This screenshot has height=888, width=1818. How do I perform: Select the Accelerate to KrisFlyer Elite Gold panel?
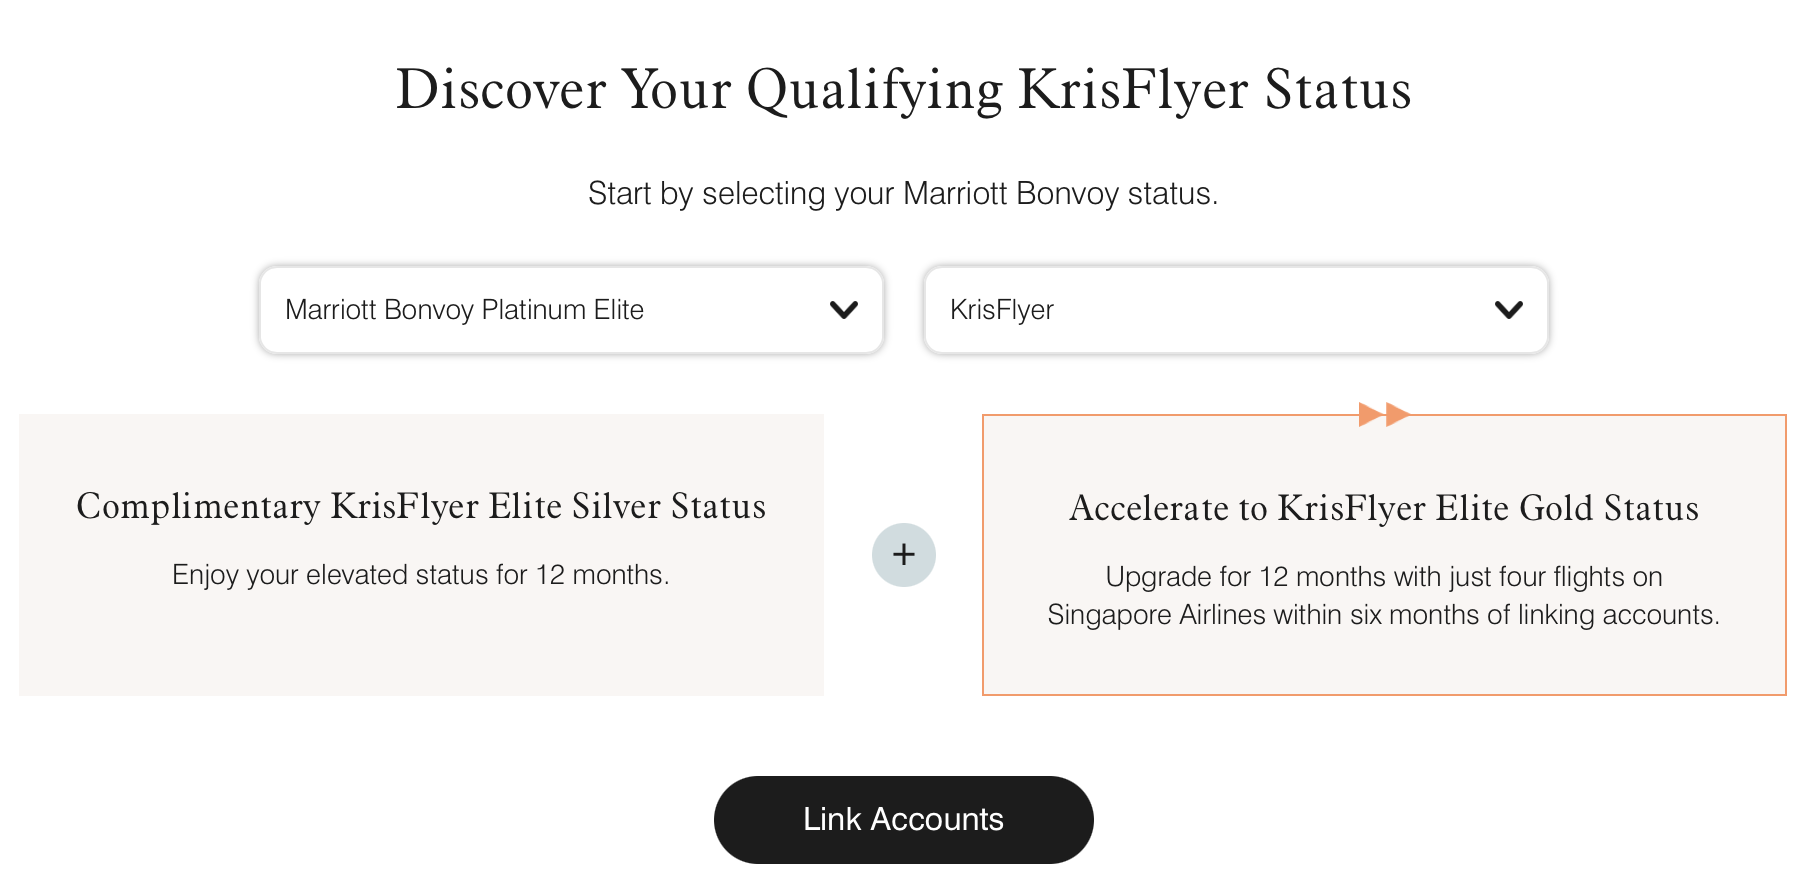(x=1384, y=553)
